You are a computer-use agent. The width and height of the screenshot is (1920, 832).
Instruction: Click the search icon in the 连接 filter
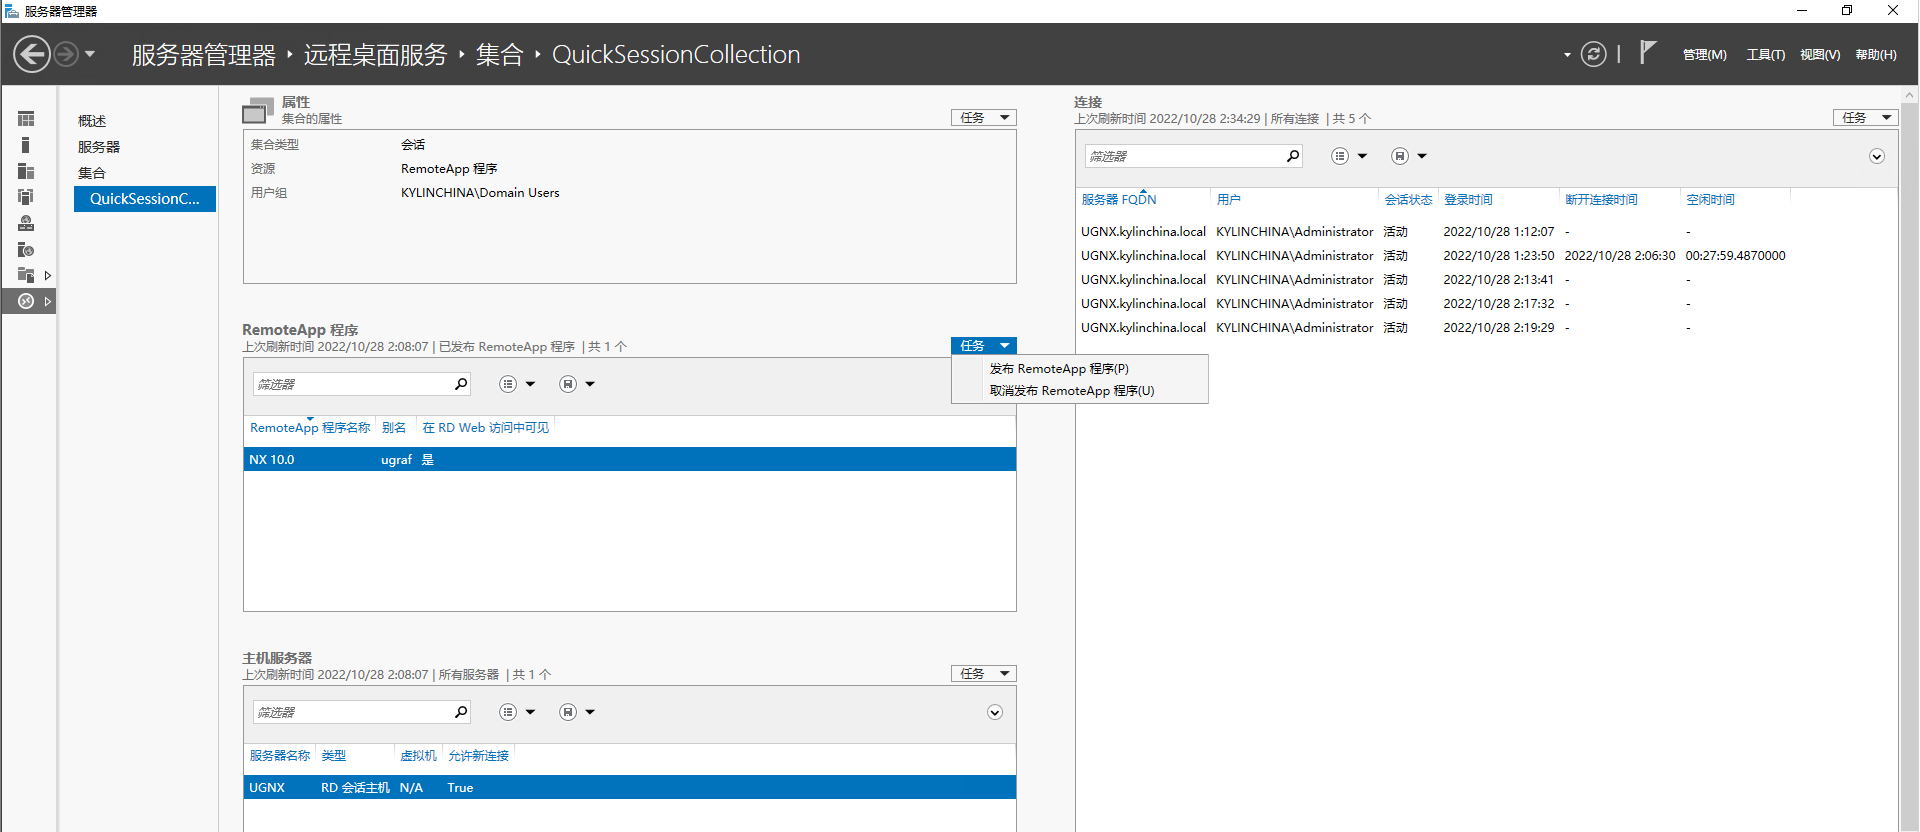pos(1293,156)
